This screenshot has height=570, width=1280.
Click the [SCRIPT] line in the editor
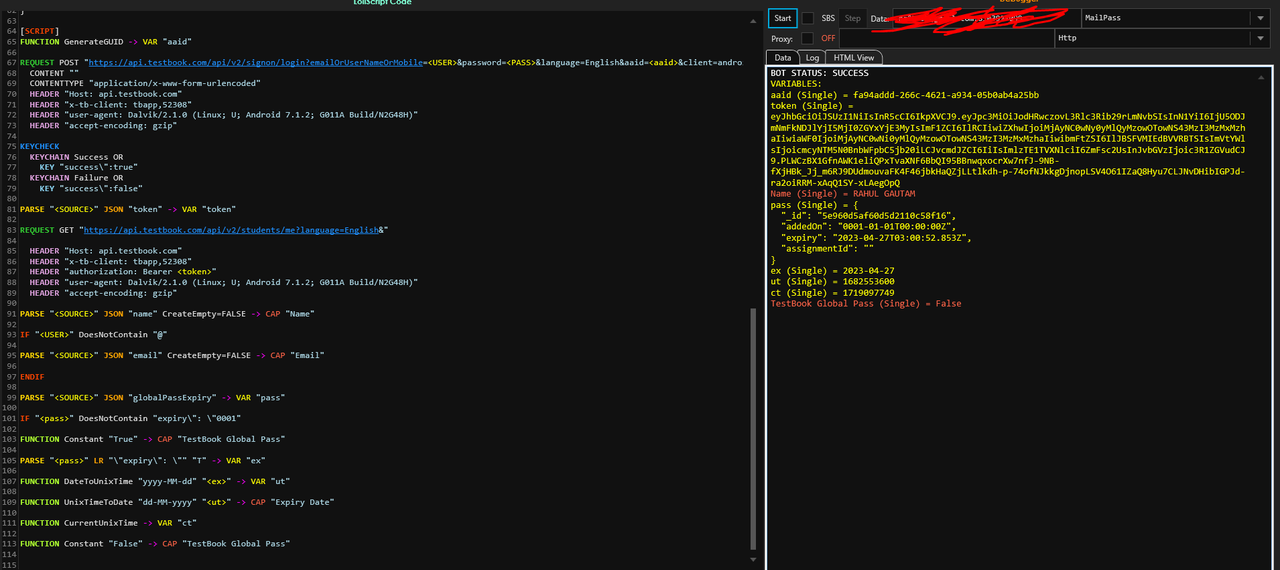[41, 31]
